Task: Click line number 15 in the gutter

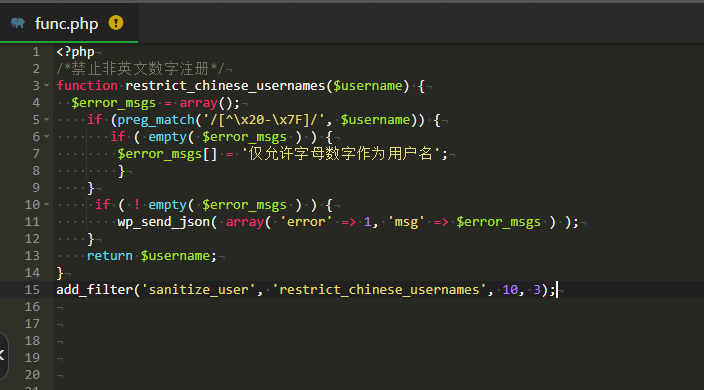Action: click(x=32, y=289)
